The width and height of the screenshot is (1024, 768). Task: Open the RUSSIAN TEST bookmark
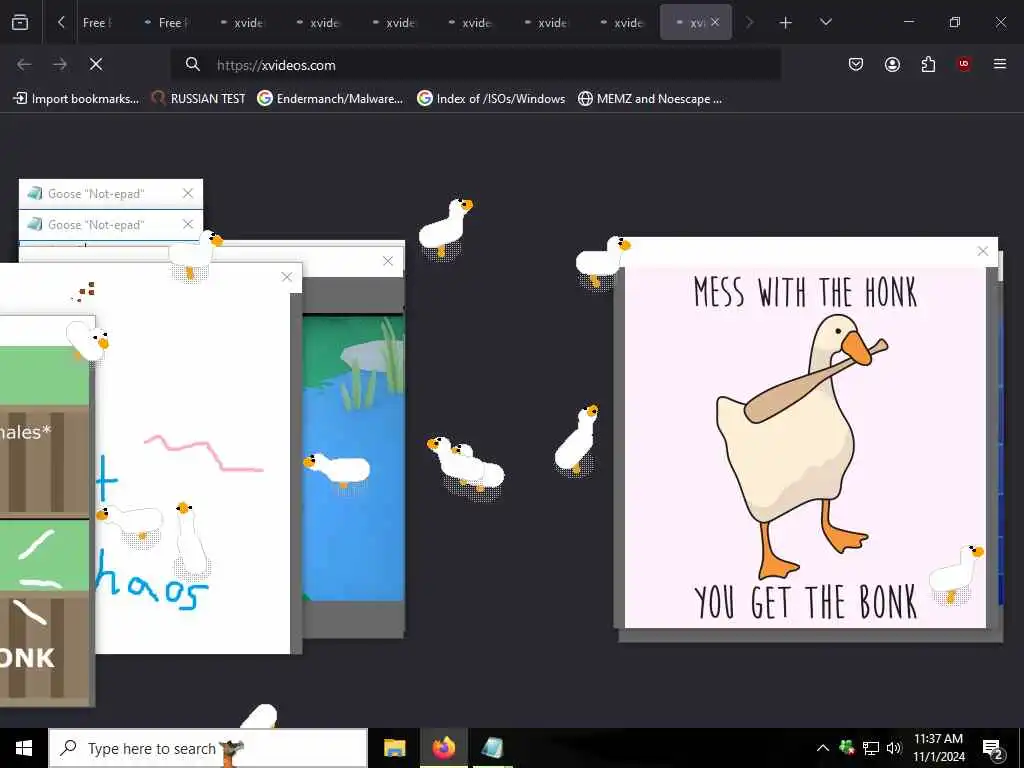point(199,99)
